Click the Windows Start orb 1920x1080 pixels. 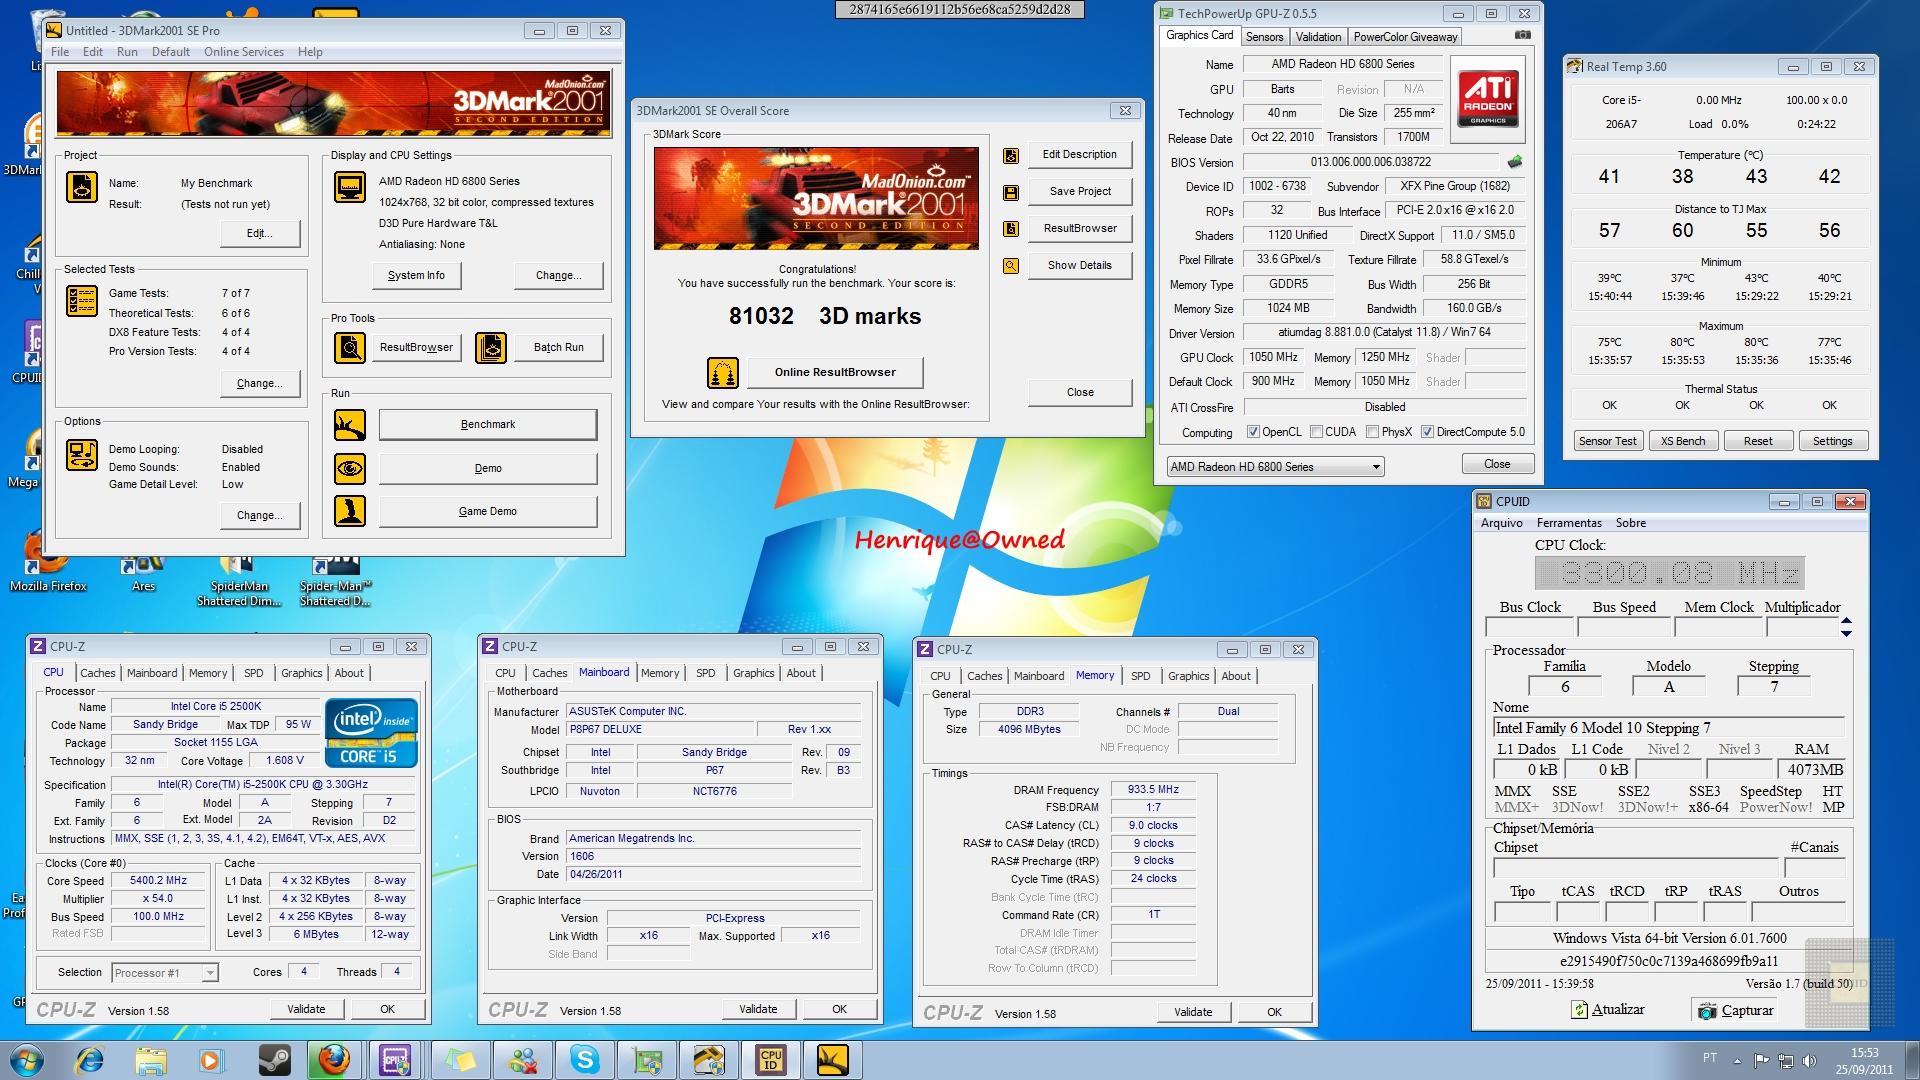tap(26, 1060)
